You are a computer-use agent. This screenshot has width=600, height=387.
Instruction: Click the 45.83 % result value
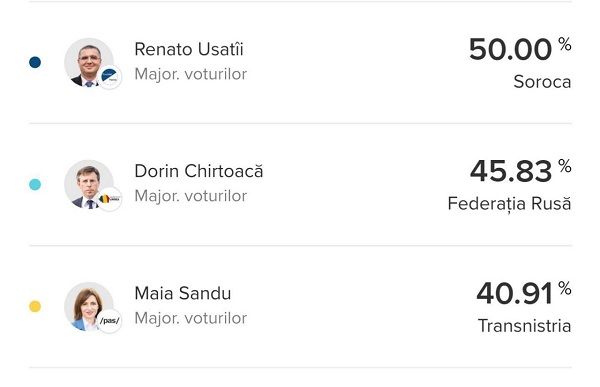pyautogui.click(x=520, y=171)
